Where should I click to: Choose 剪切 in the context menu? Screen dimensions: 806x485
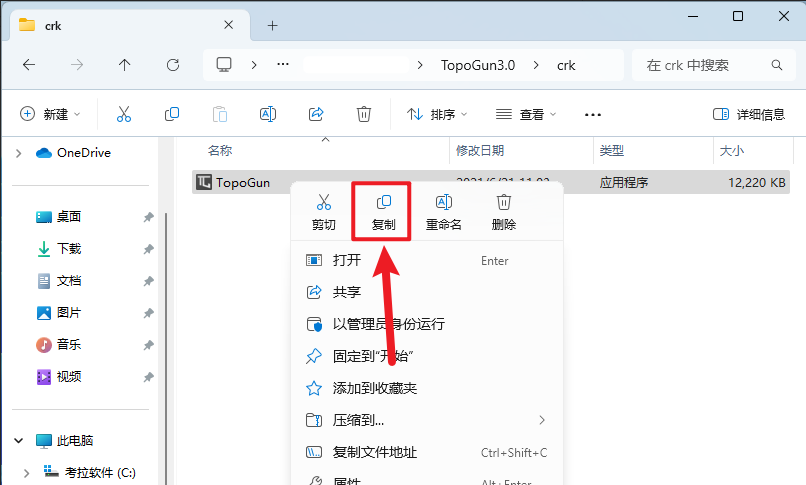pyautogui.click(x=324, y=212)
